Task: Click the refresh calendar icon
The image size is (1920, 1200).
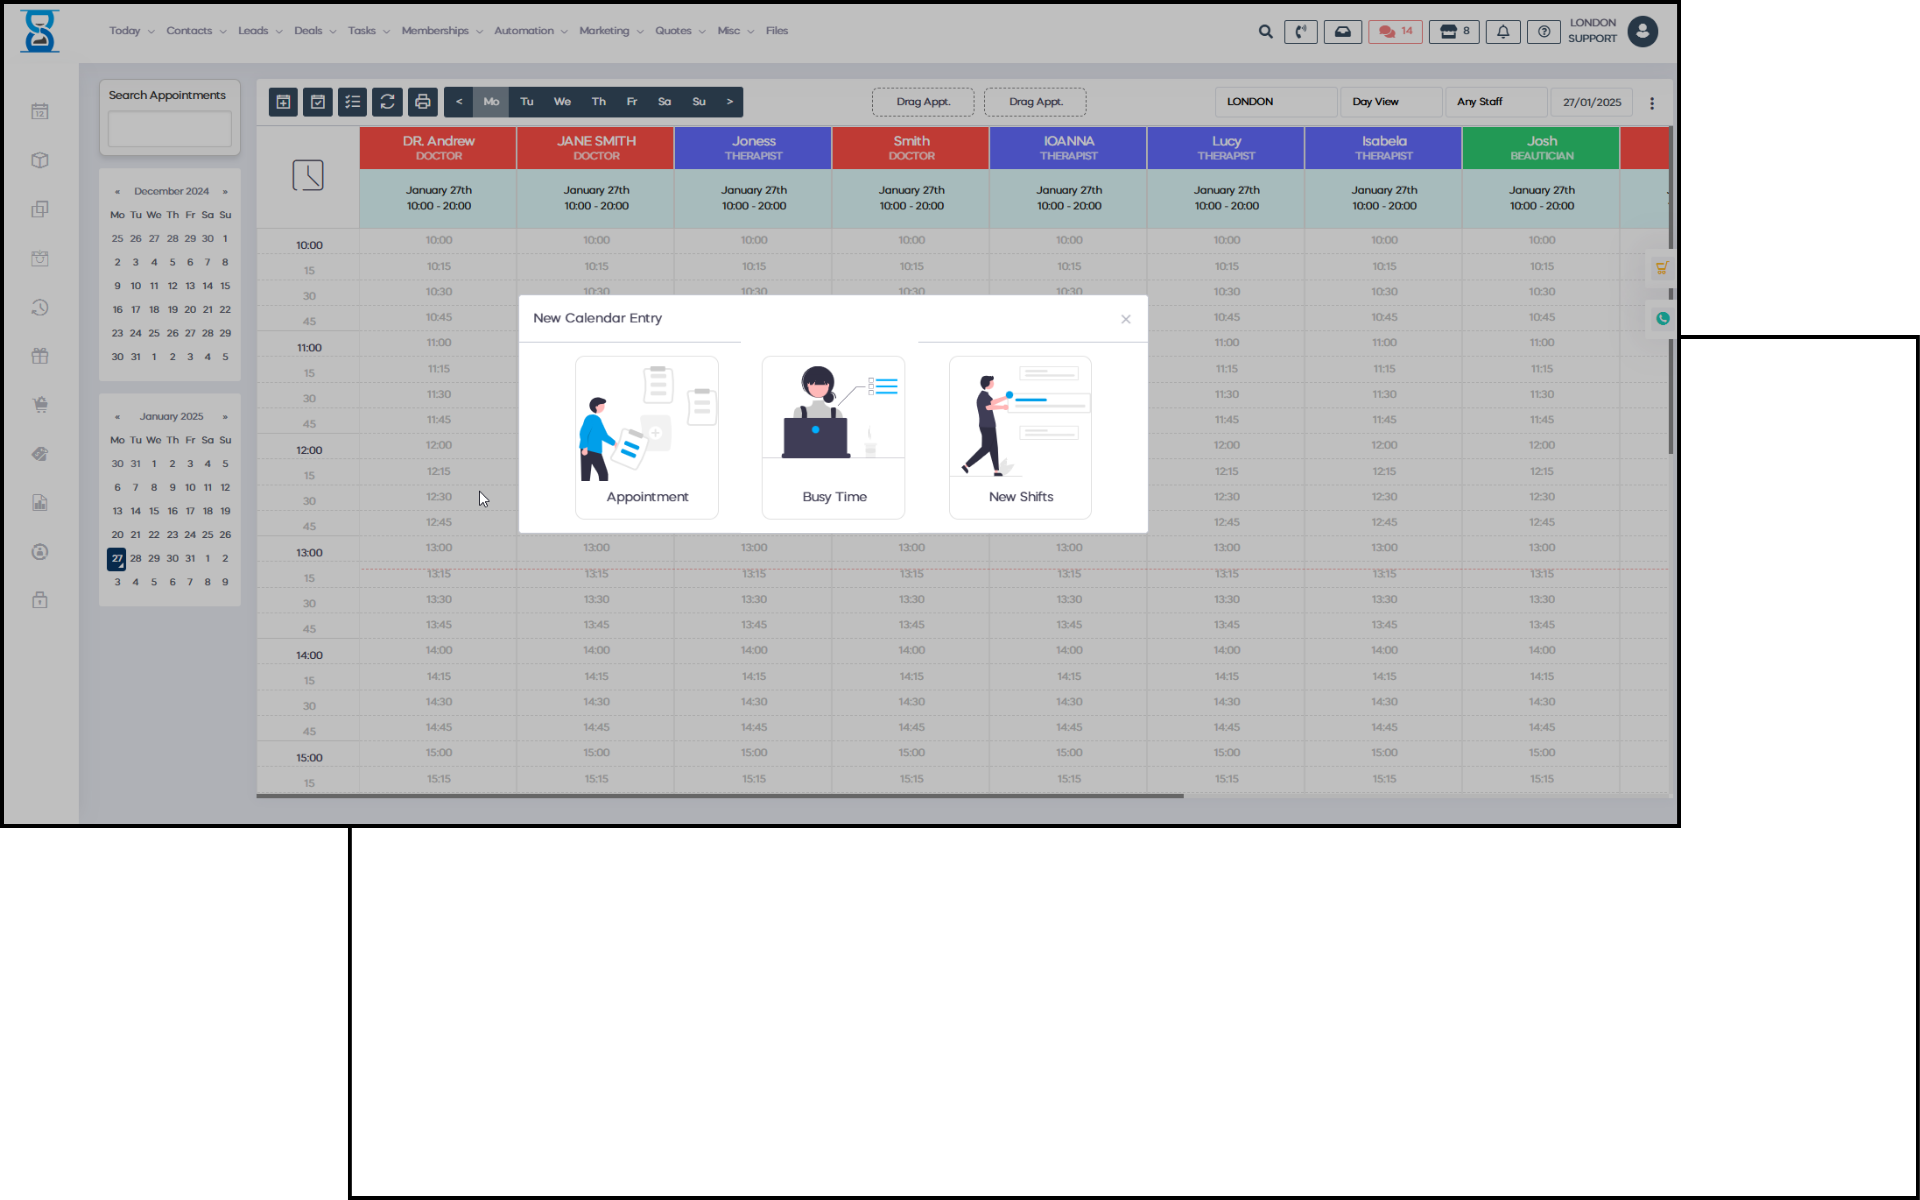Action: [388, 102]
